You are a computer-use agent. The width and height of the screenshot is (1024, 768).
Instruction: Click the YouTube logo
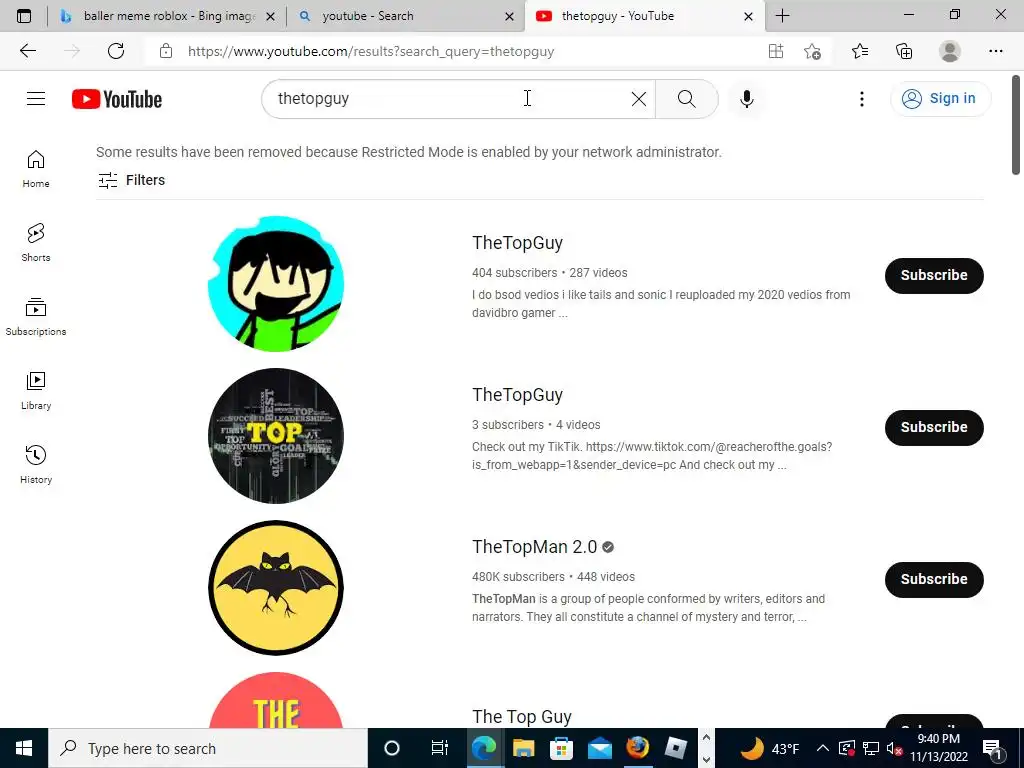(117, 99)
